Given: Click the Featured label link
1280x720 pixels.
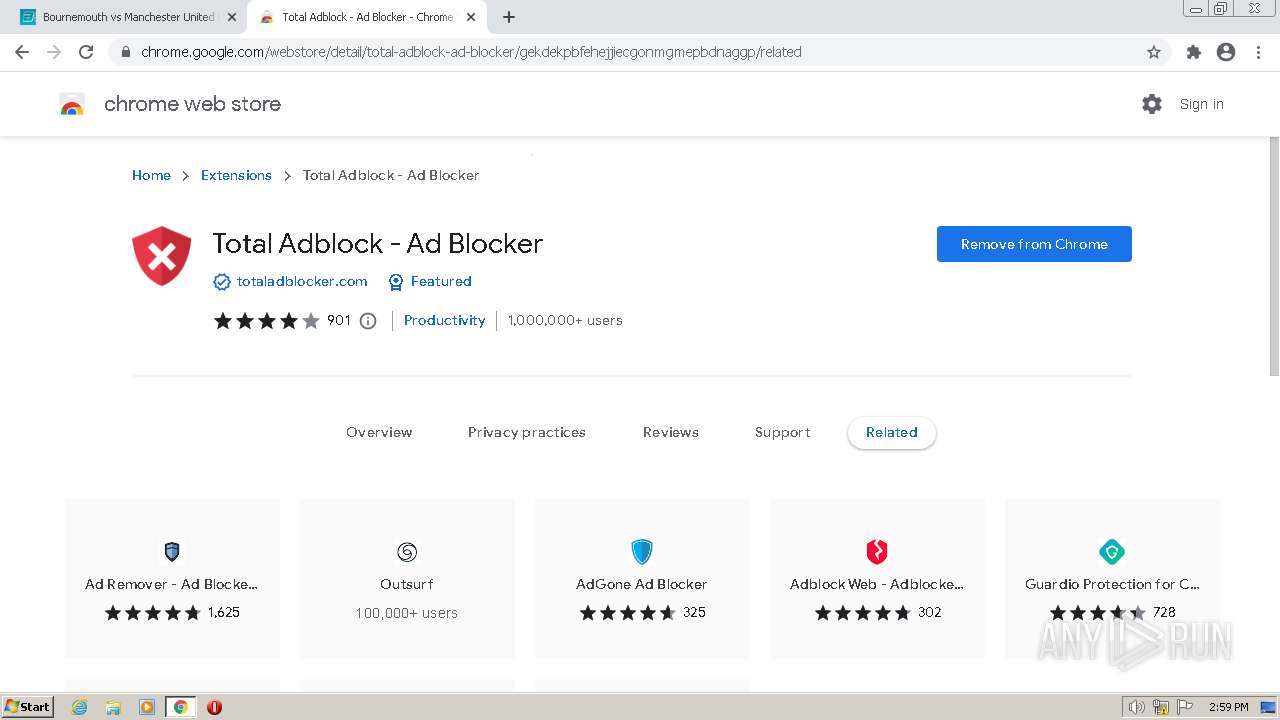Looking at the screenshot, I should pyautogui.click(x=441, y=282).
